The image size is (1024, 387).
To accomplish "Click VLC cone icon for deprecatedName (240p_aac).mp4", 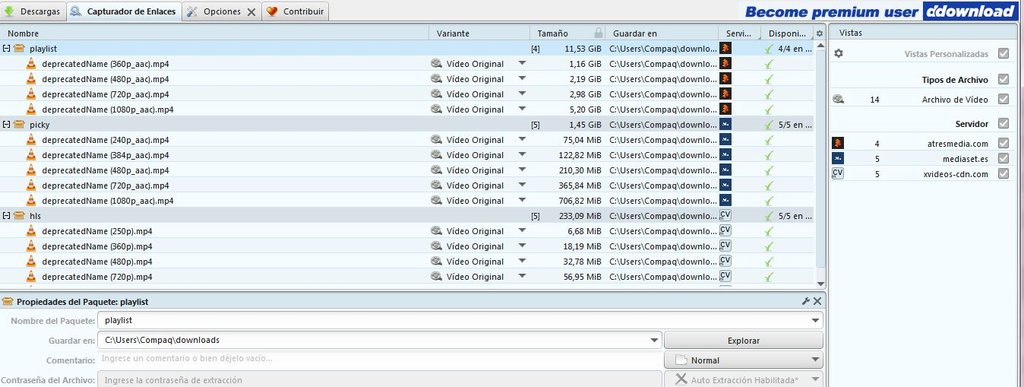I will (31, 140).
